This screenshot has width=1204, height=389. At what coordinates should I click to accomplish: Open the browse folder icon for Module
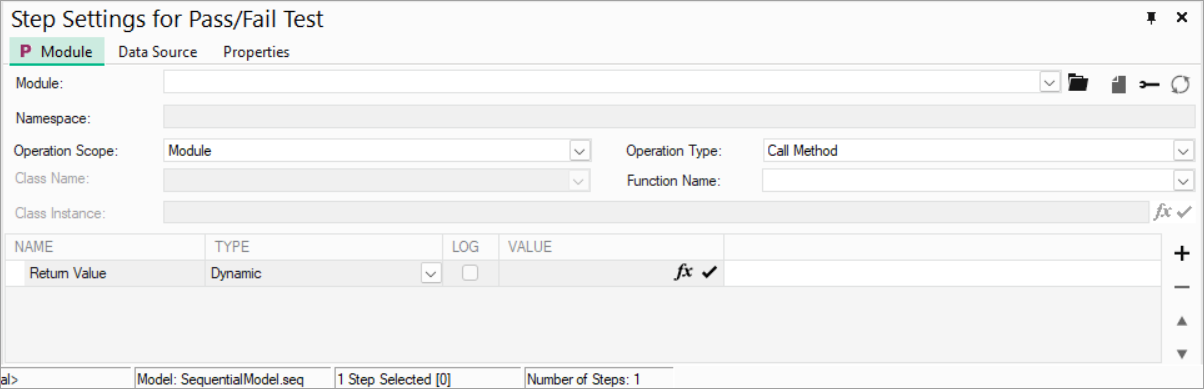pos(1077,83)
